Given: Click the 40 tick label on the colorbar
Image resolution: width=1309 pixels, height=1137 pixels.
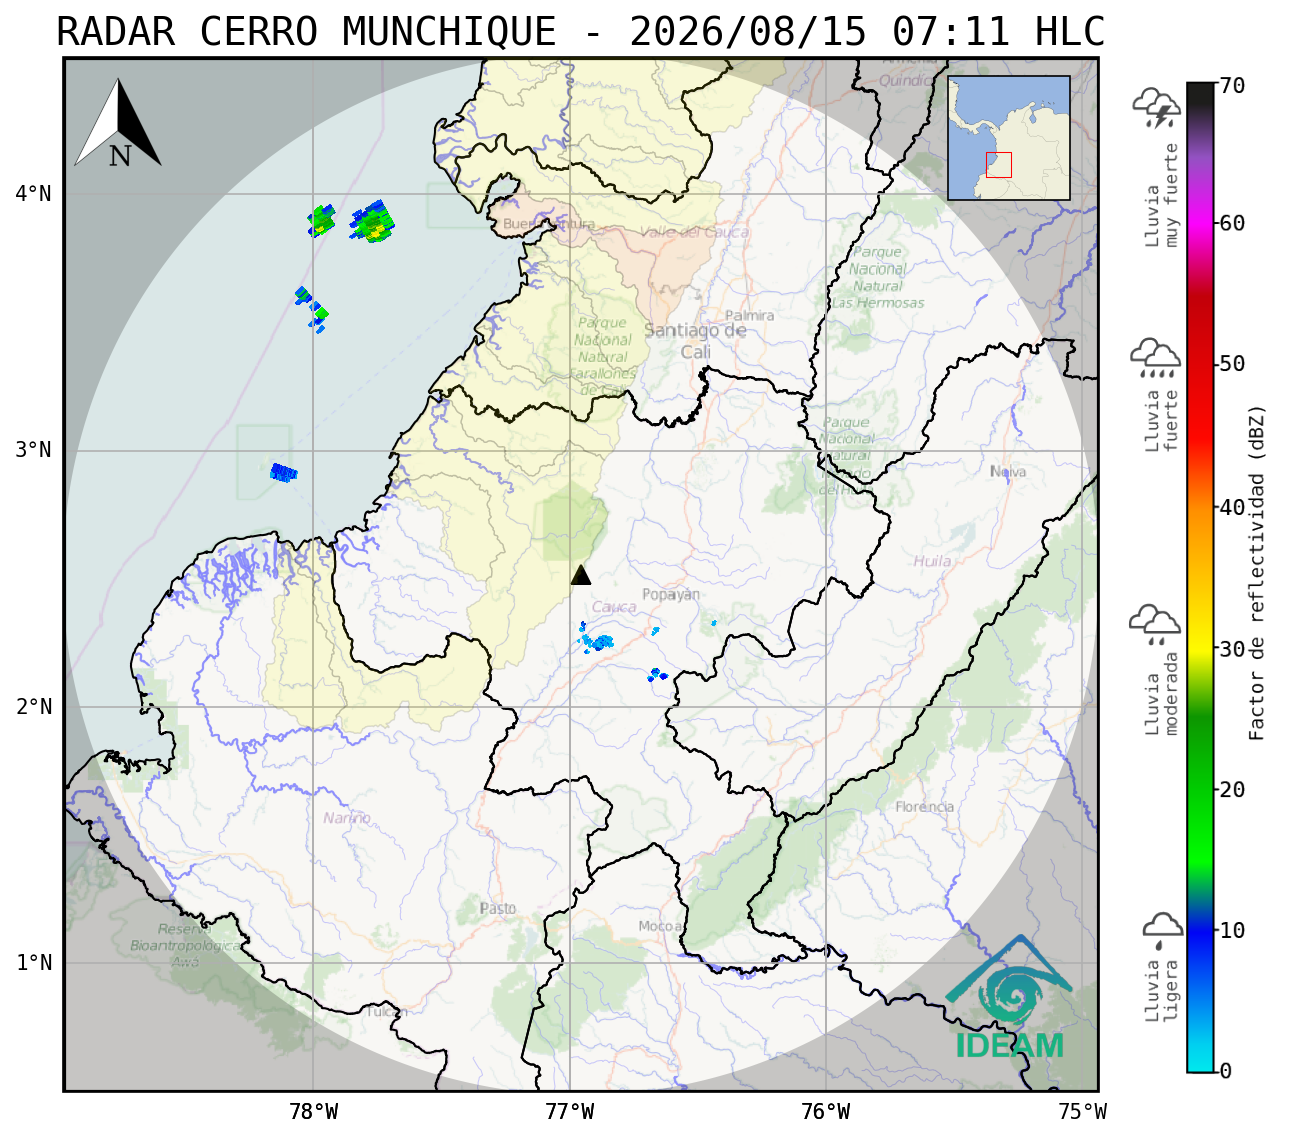Looking at the screenshot, I should pyautogui.click(x=1233, y=508).
